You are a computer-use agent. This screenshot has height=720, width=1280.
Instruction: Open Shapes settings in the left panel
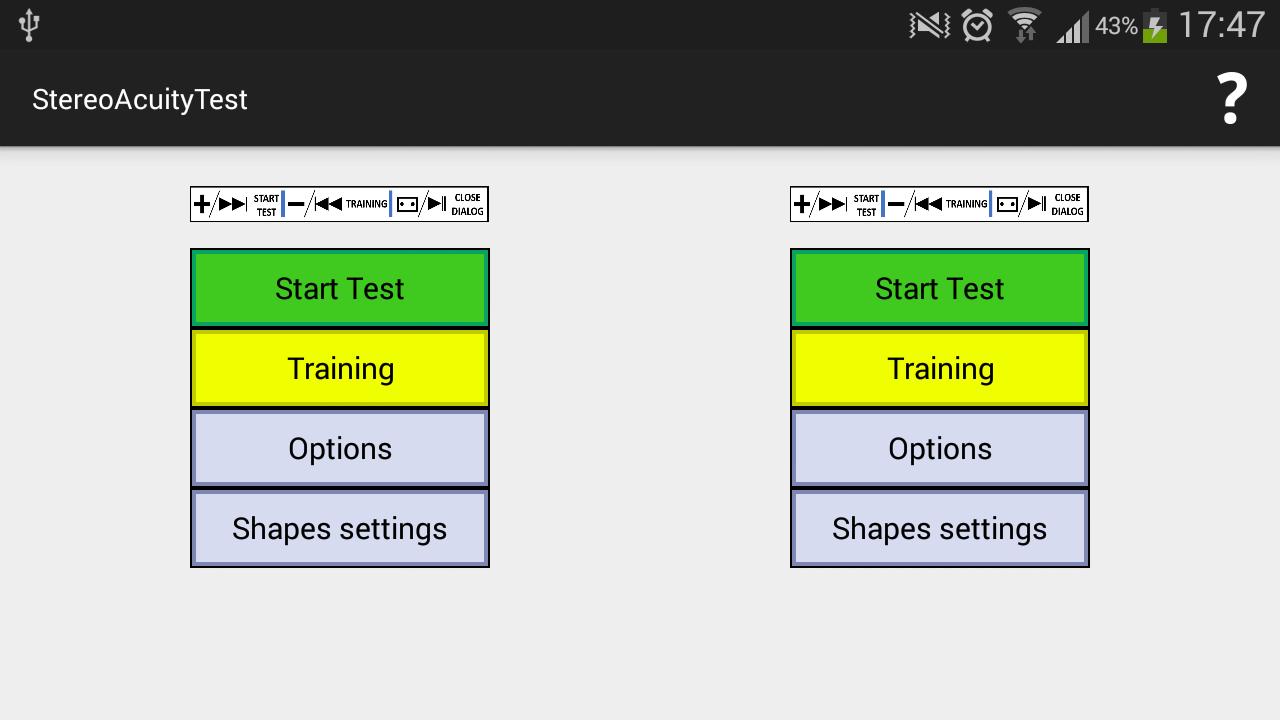pos(340,528)
